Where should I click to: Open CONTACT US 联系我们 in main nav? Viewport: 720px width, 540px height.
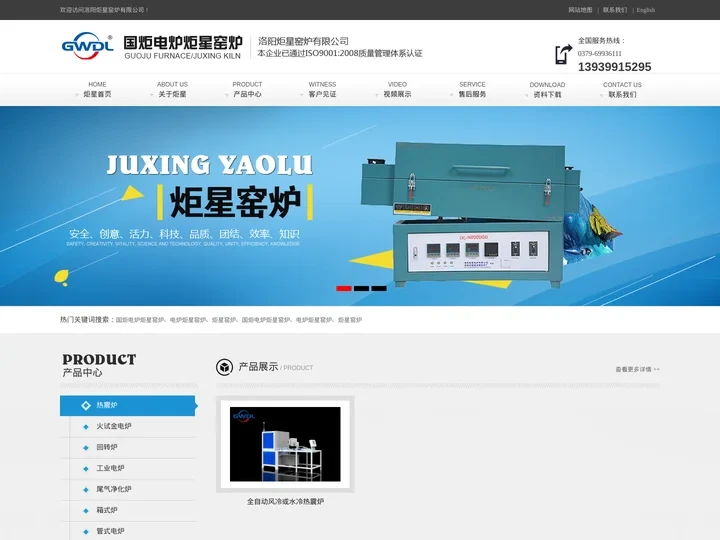click(x=622, y=90)
